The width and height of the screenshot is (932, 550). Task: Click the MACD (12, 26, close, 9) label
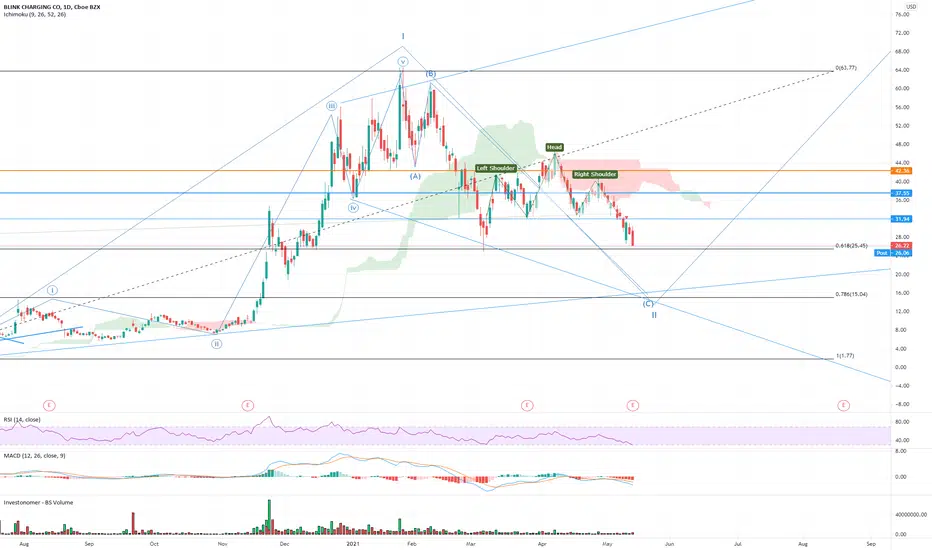pos(34,455)
